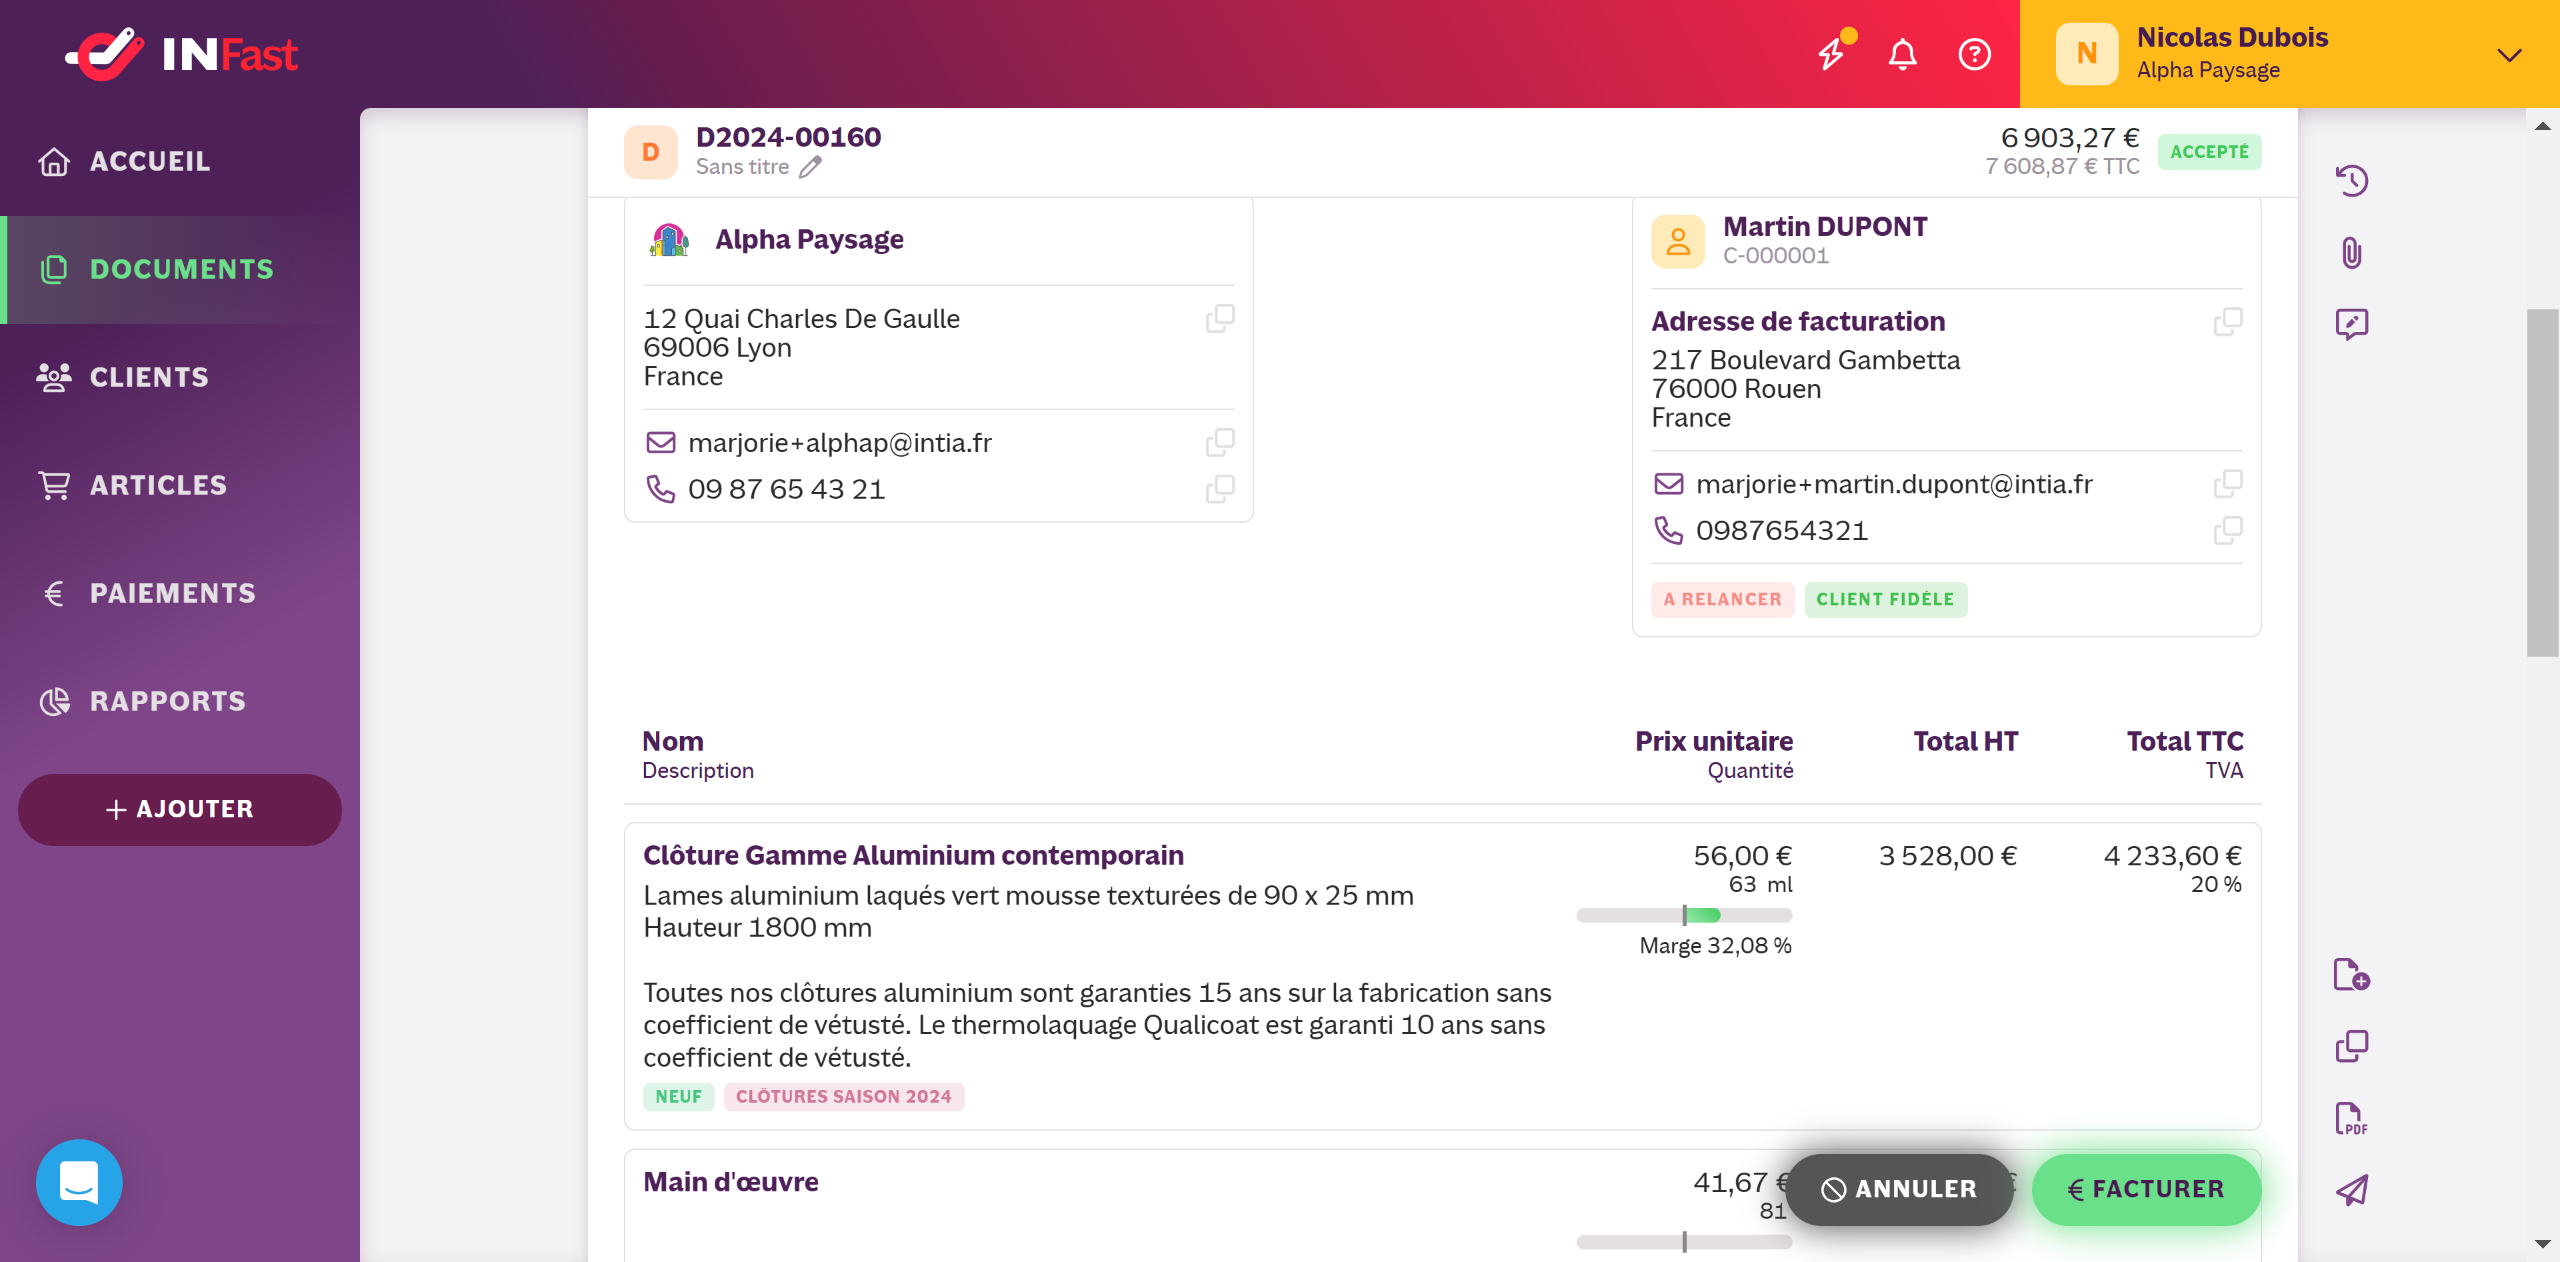2560x1262 pixels.
Task: Click the attachments paperclip icon
Action: click(2352, 253)
